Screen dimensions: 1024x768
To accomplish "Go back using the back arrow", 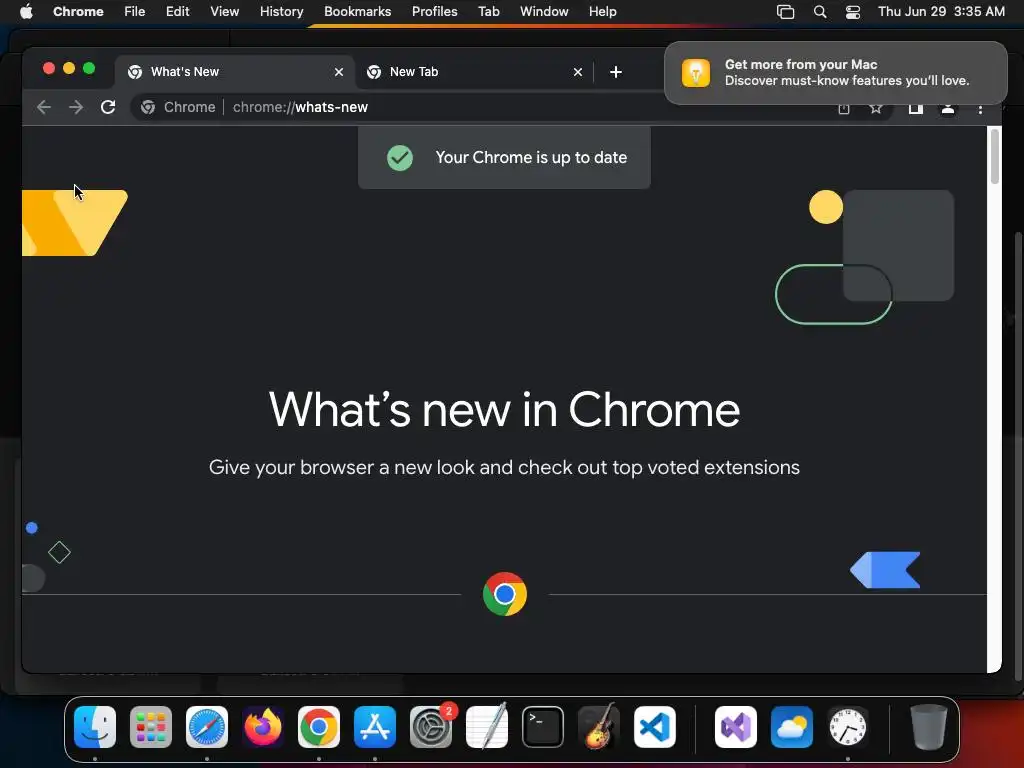I will tap(44, 107).
